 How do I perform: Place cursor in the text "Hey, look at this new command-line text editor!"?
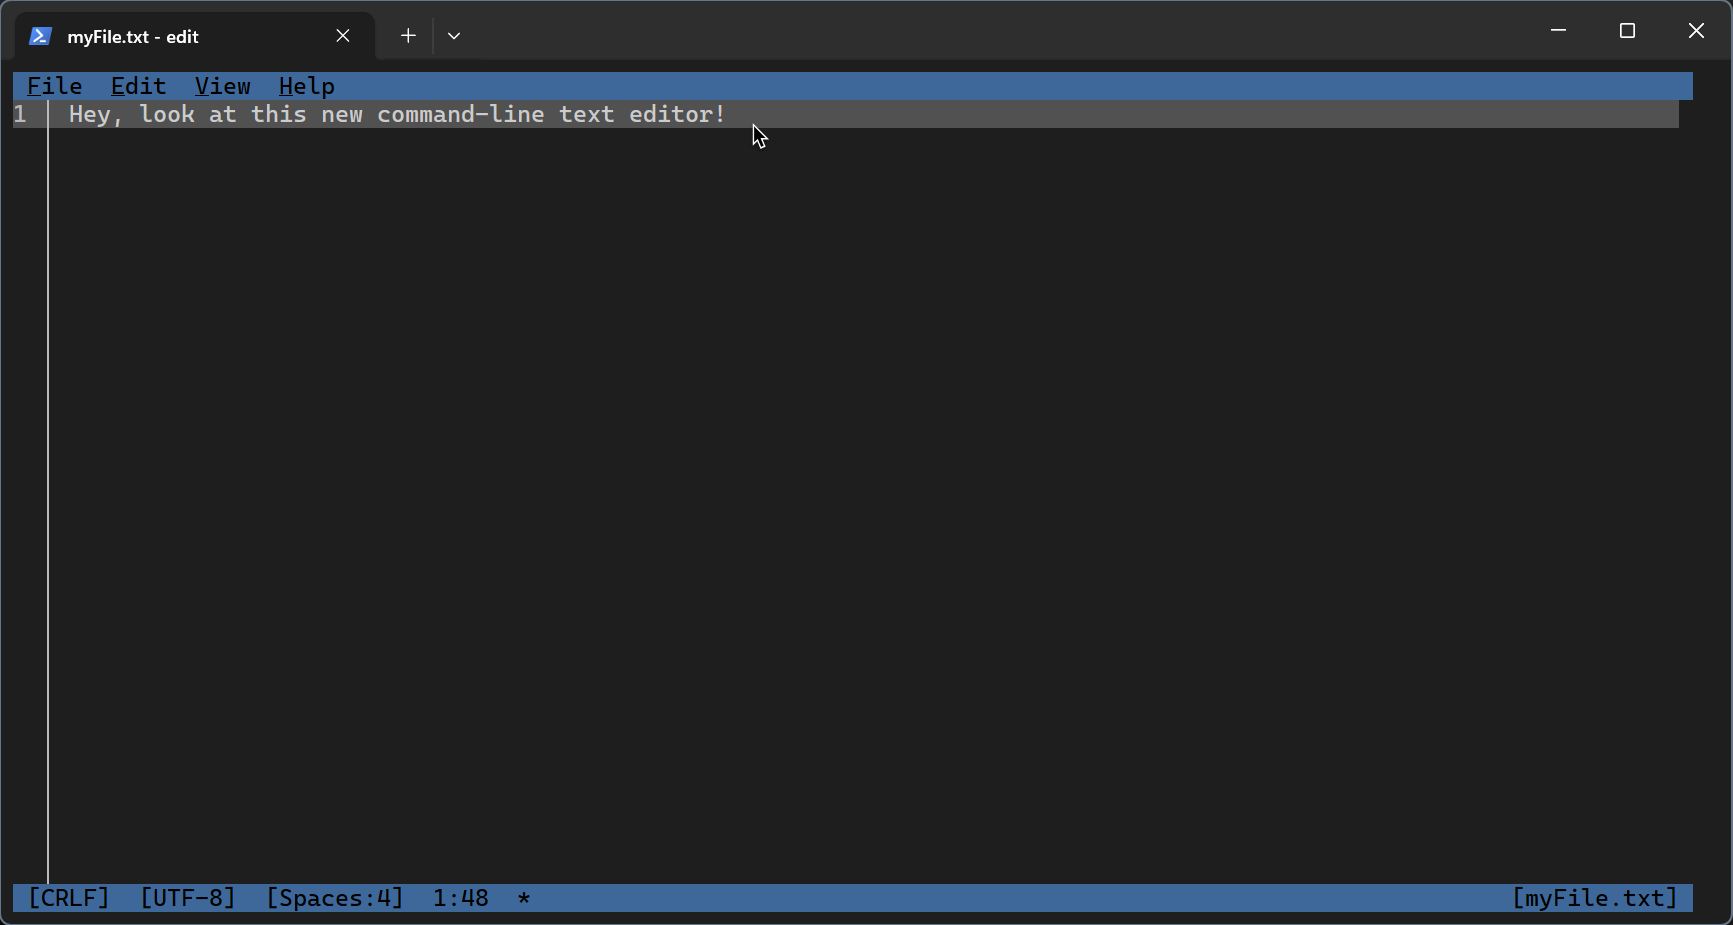tap(397, 114)
